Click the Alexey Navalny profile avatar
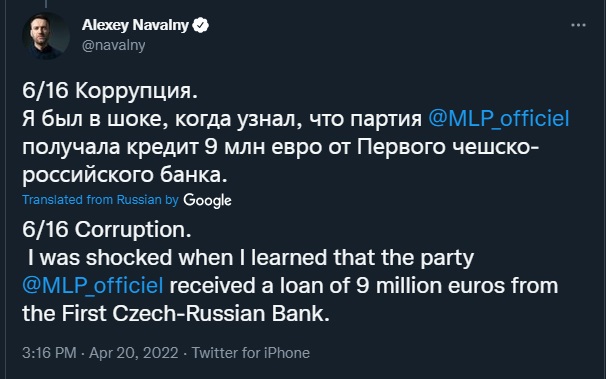Viewport: 606px width, 379px height. (46, 36)
